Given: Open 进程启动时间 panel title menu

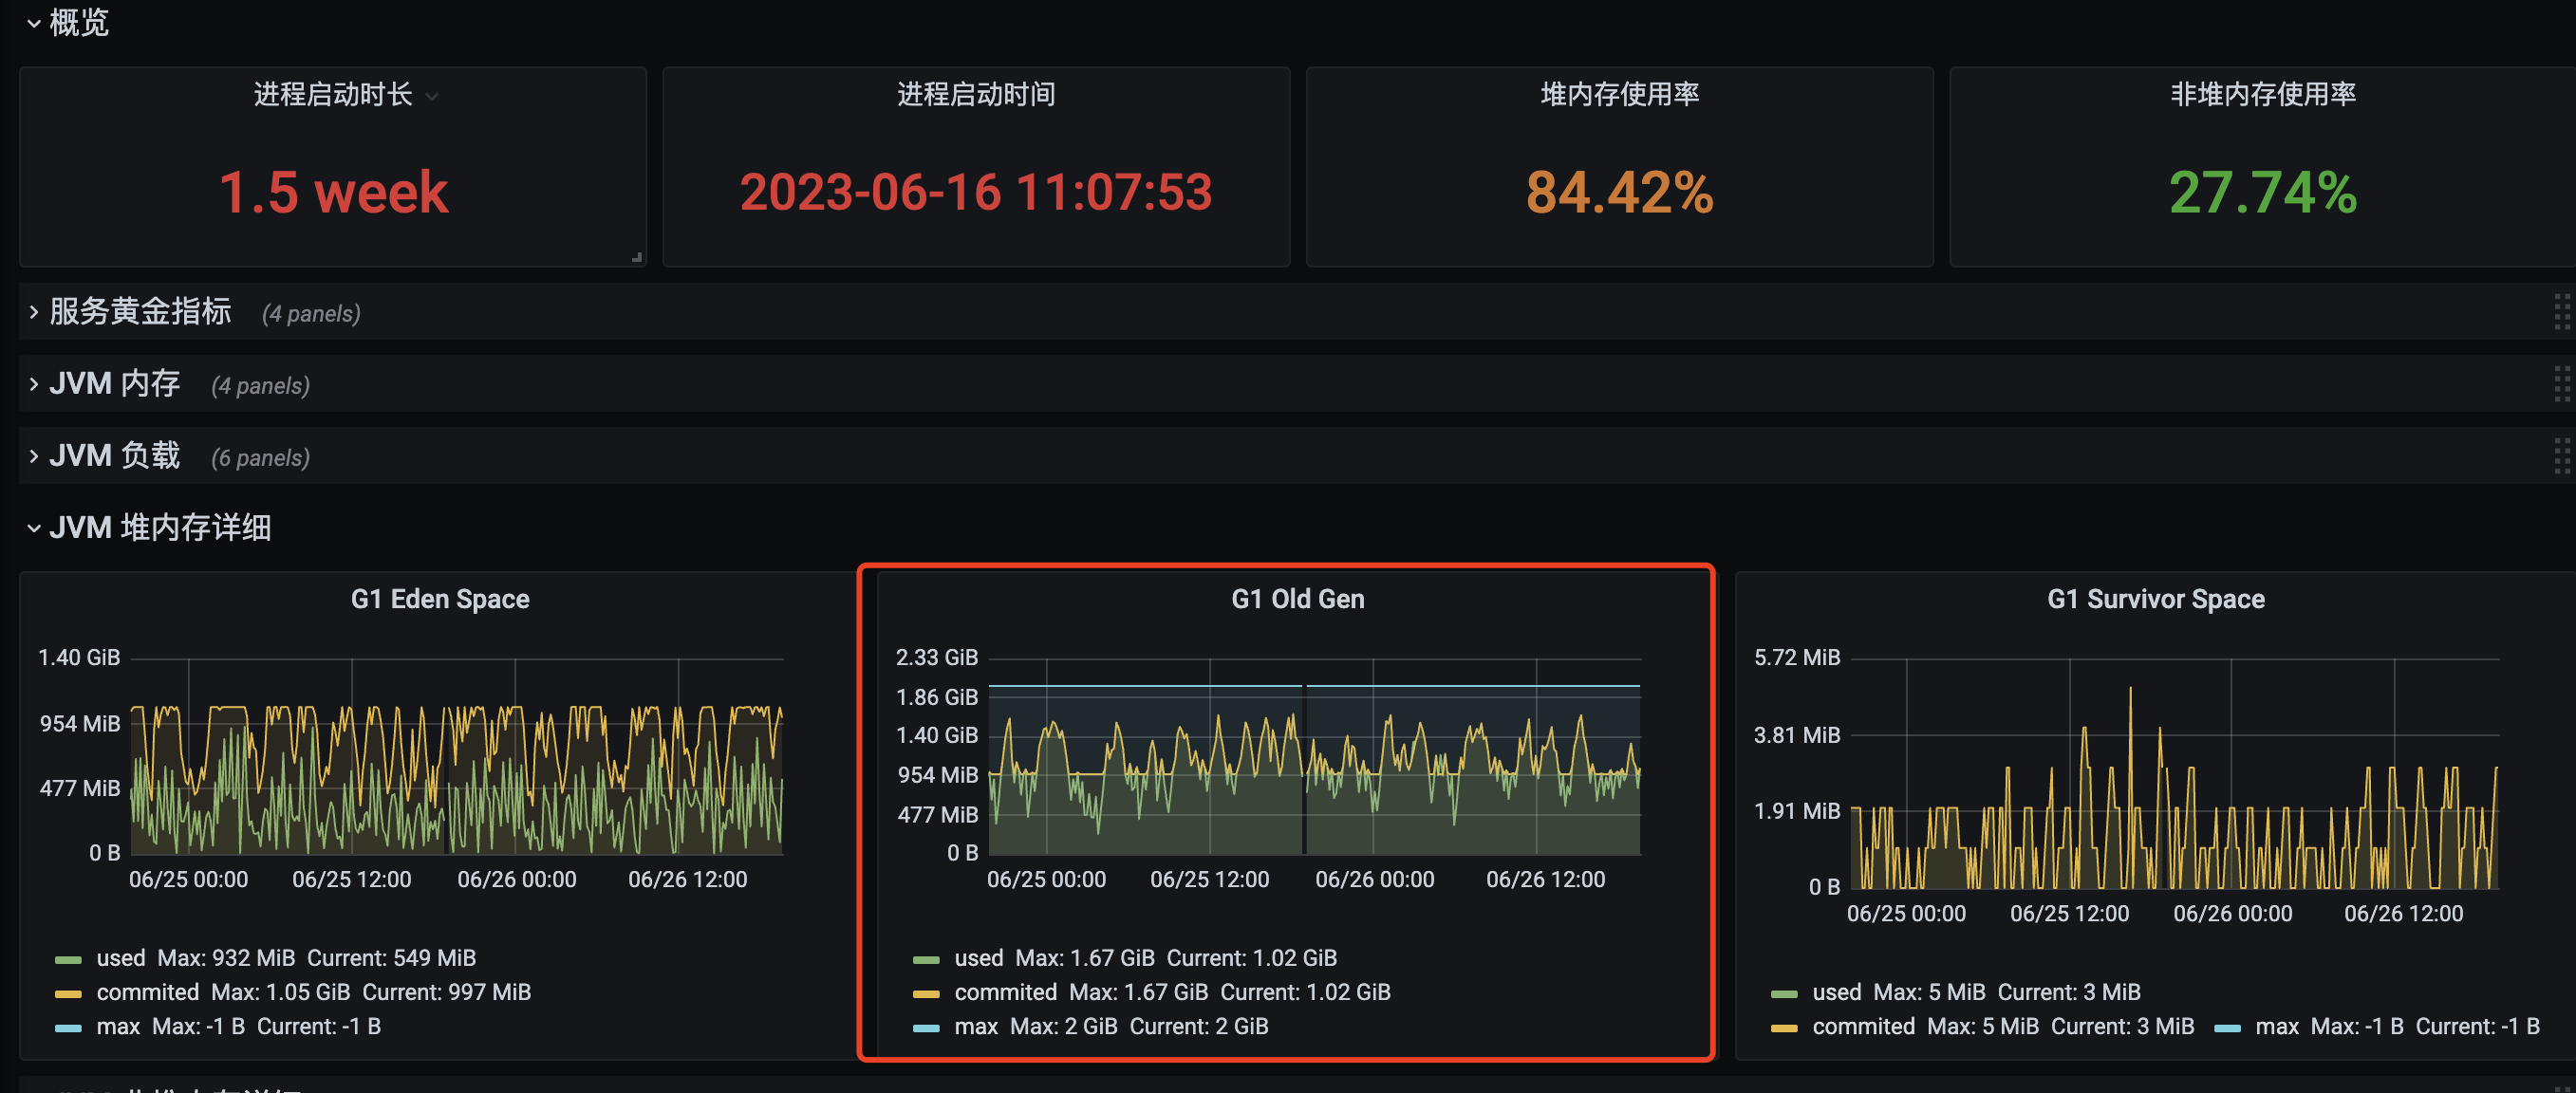Looking at the screenshot, I should [x=976, y=95].
